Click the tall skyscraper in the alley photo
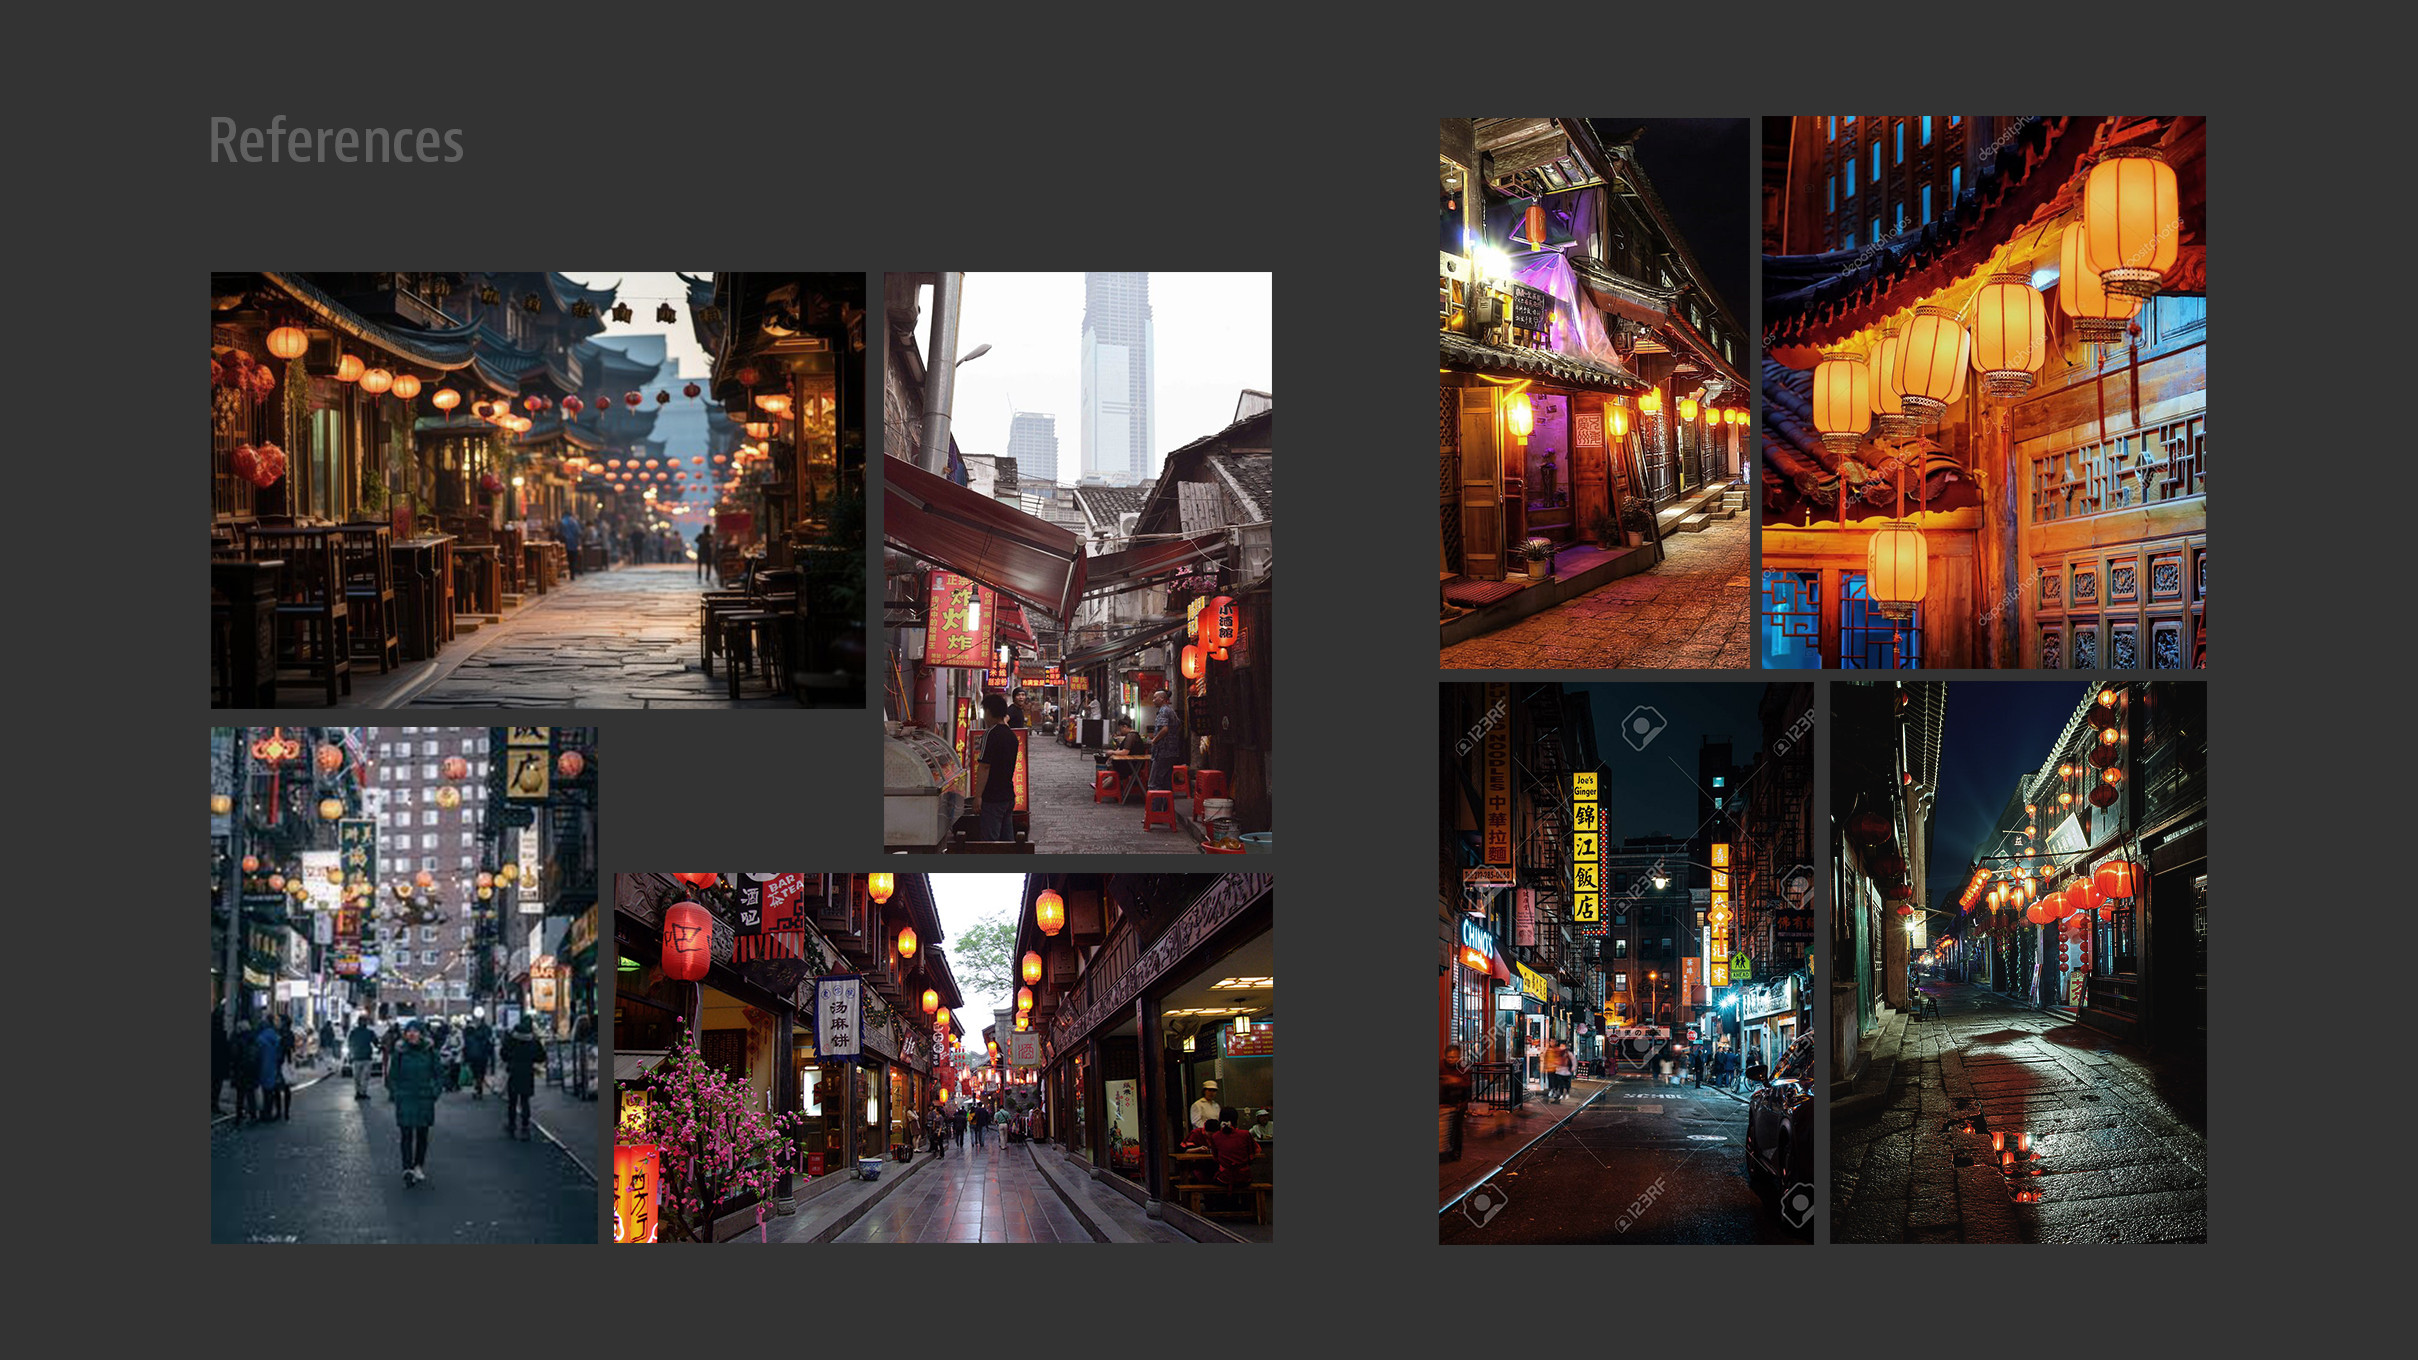The height and width of the screenshot is (1360, 2418). coord(1116,375)
